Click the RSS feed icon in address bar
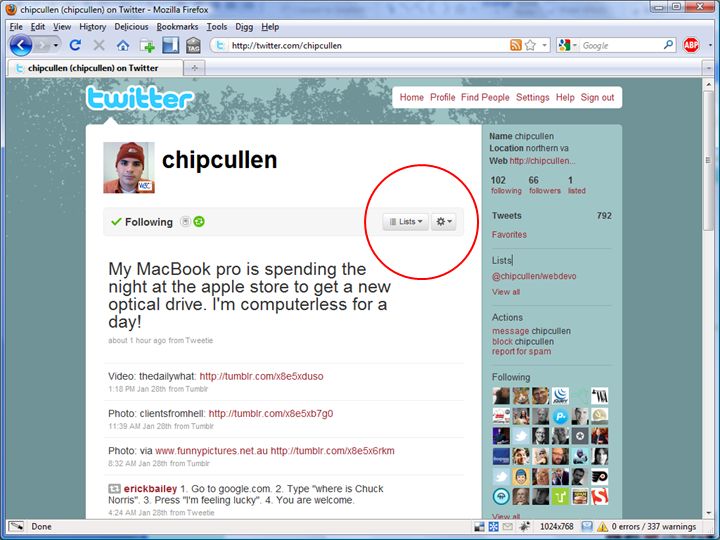This screenshot has width=720, height=540. [x=516, y=45]
